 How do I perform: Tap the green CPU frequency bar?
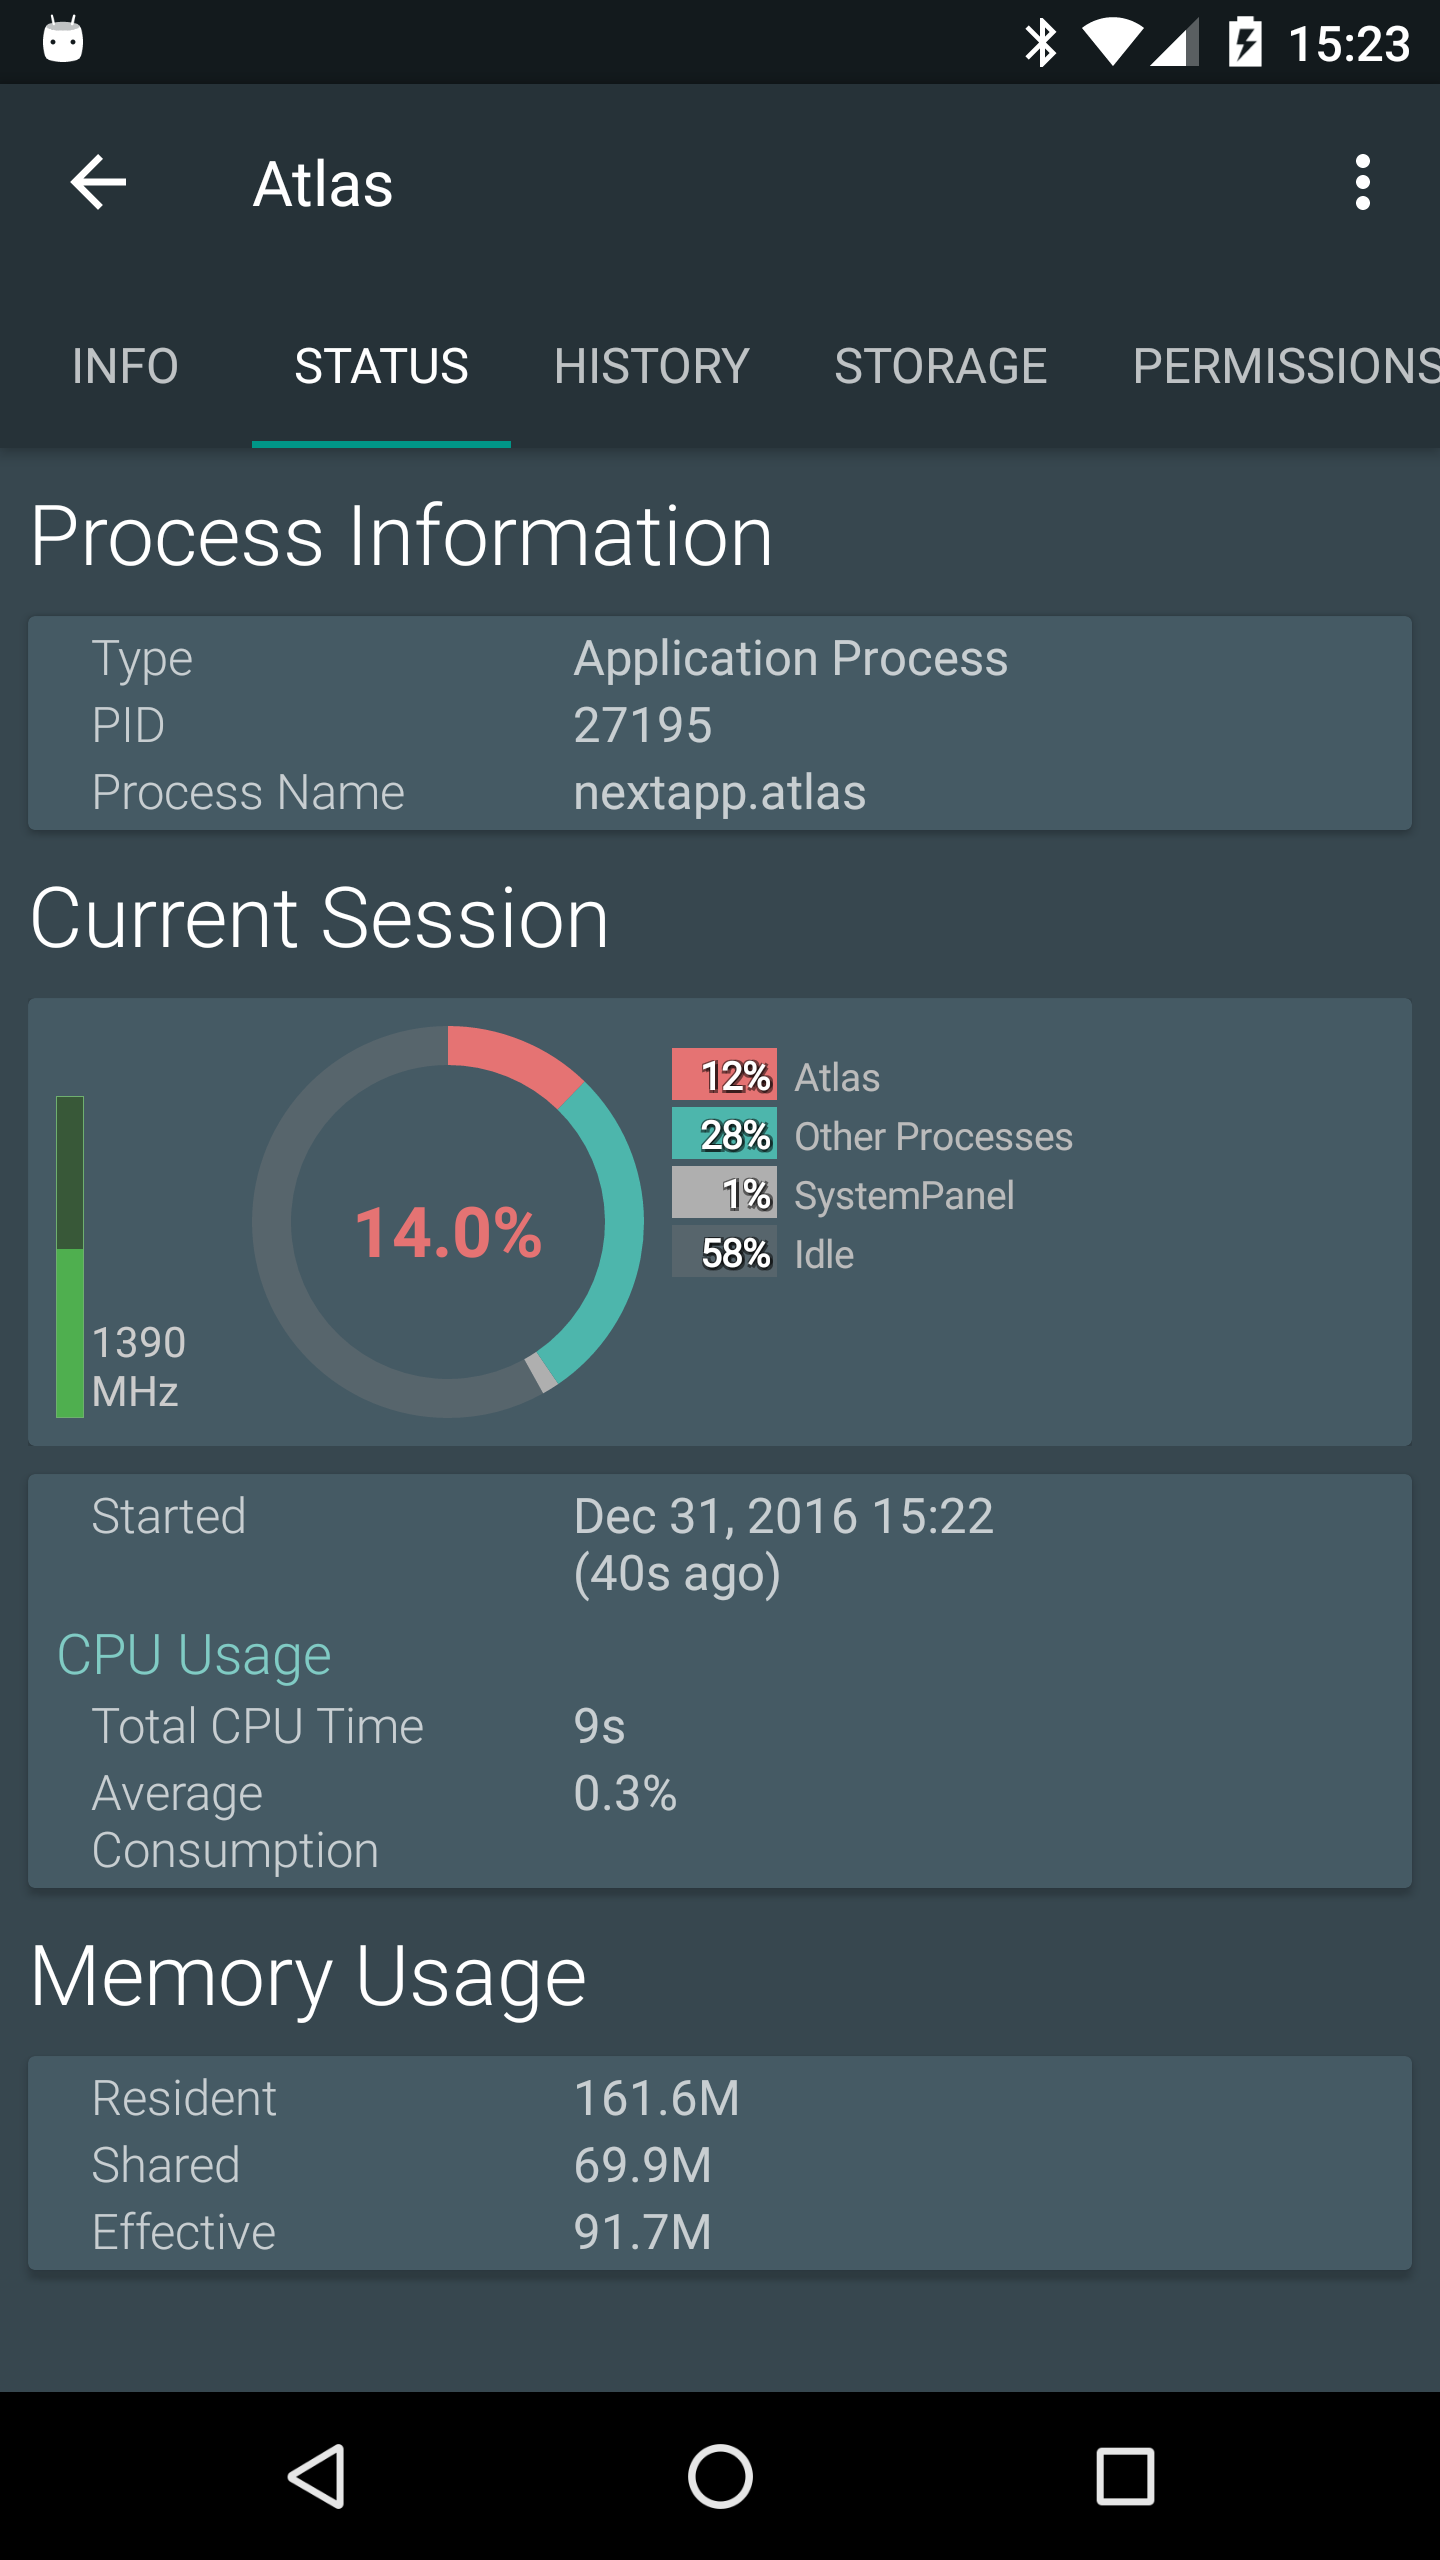[x=70, y=1256]
